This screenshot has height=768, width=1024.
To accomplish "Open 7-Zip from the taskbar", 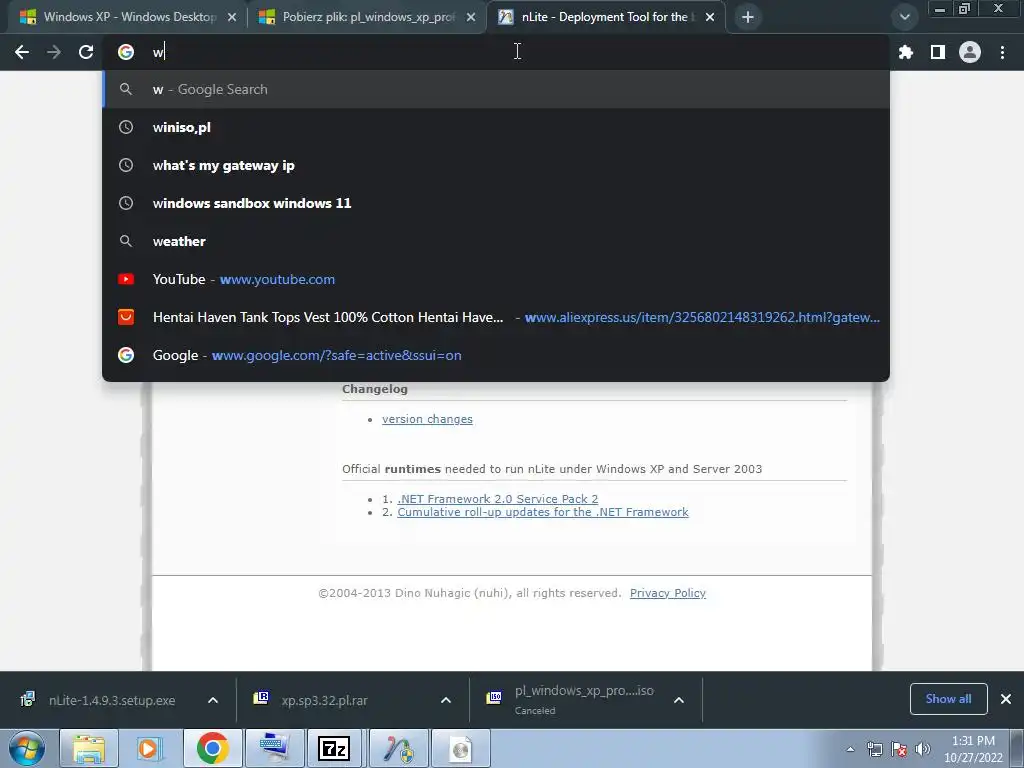I will click(x=334, y=748).
